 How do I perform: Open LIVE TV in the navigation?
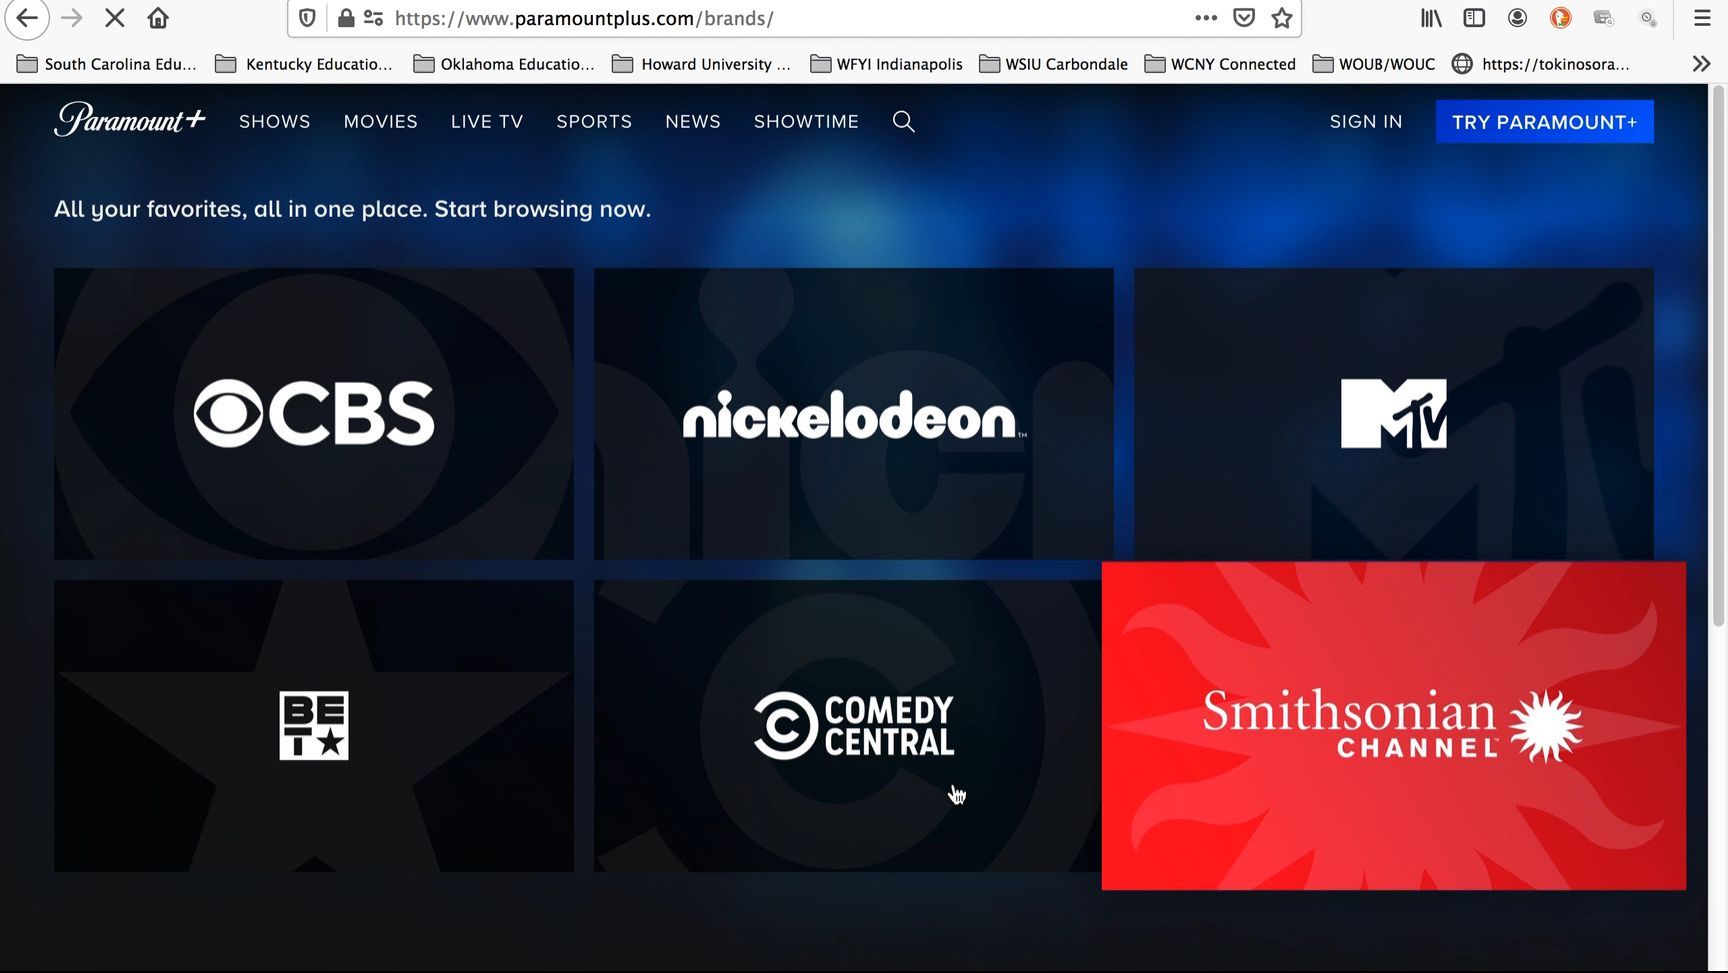(x=487, y=121)
